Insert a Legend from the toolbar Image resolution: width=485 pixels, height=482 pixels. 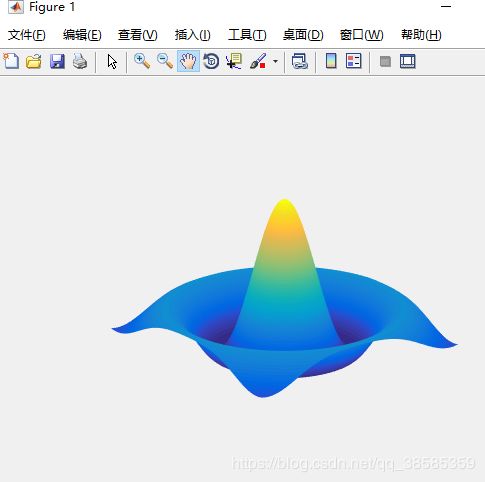[x=354, y=61]
